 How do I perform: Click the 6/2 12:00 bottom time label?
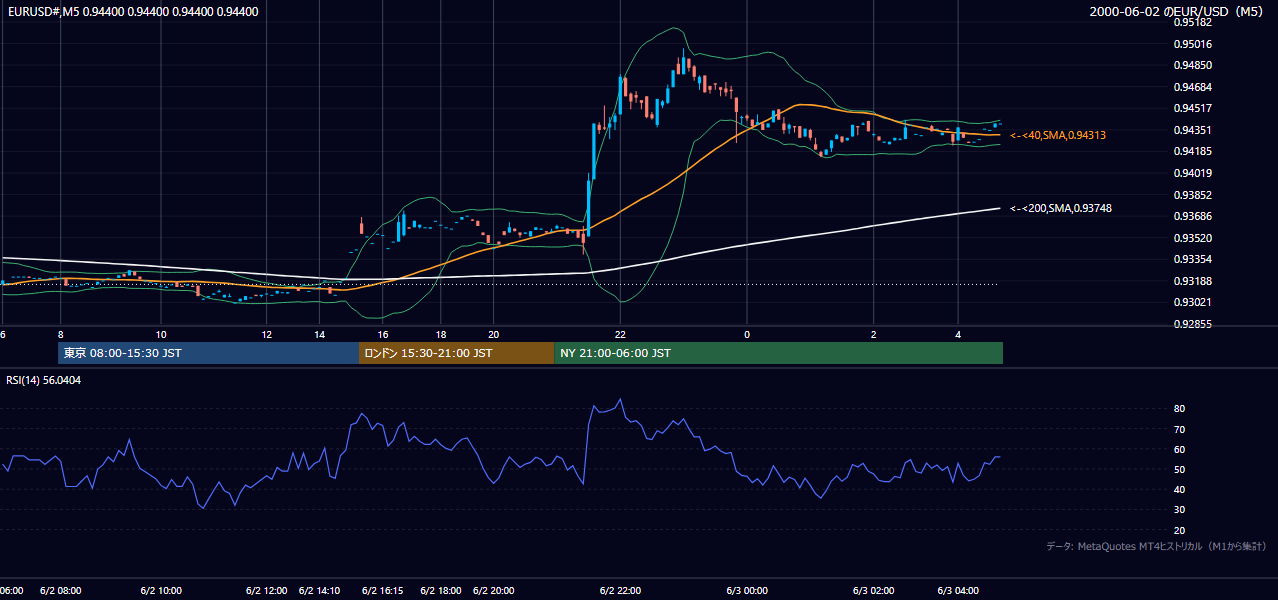coord(267,591)
